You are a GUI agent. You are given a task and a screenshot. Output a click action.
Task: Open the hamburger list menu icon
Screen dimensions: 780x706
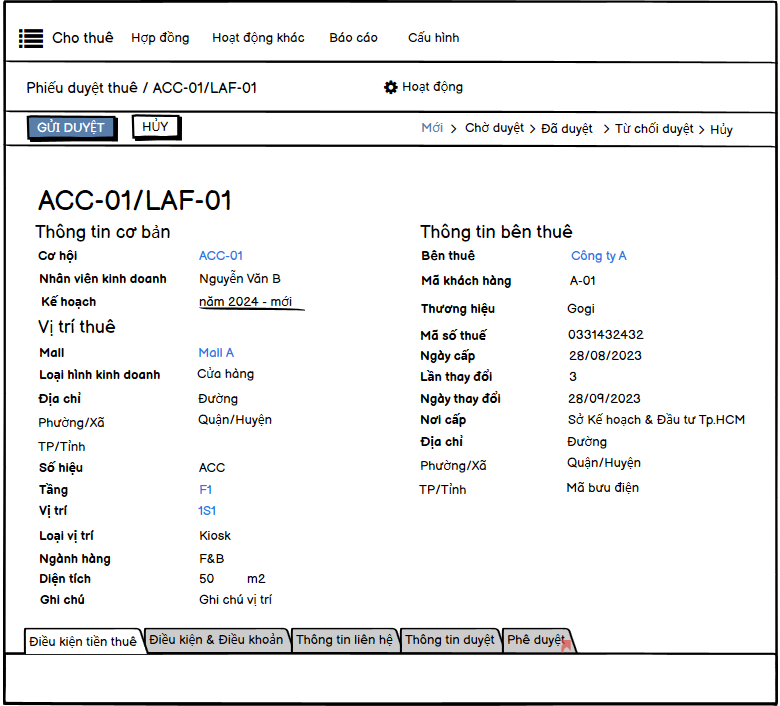[31, 38]
